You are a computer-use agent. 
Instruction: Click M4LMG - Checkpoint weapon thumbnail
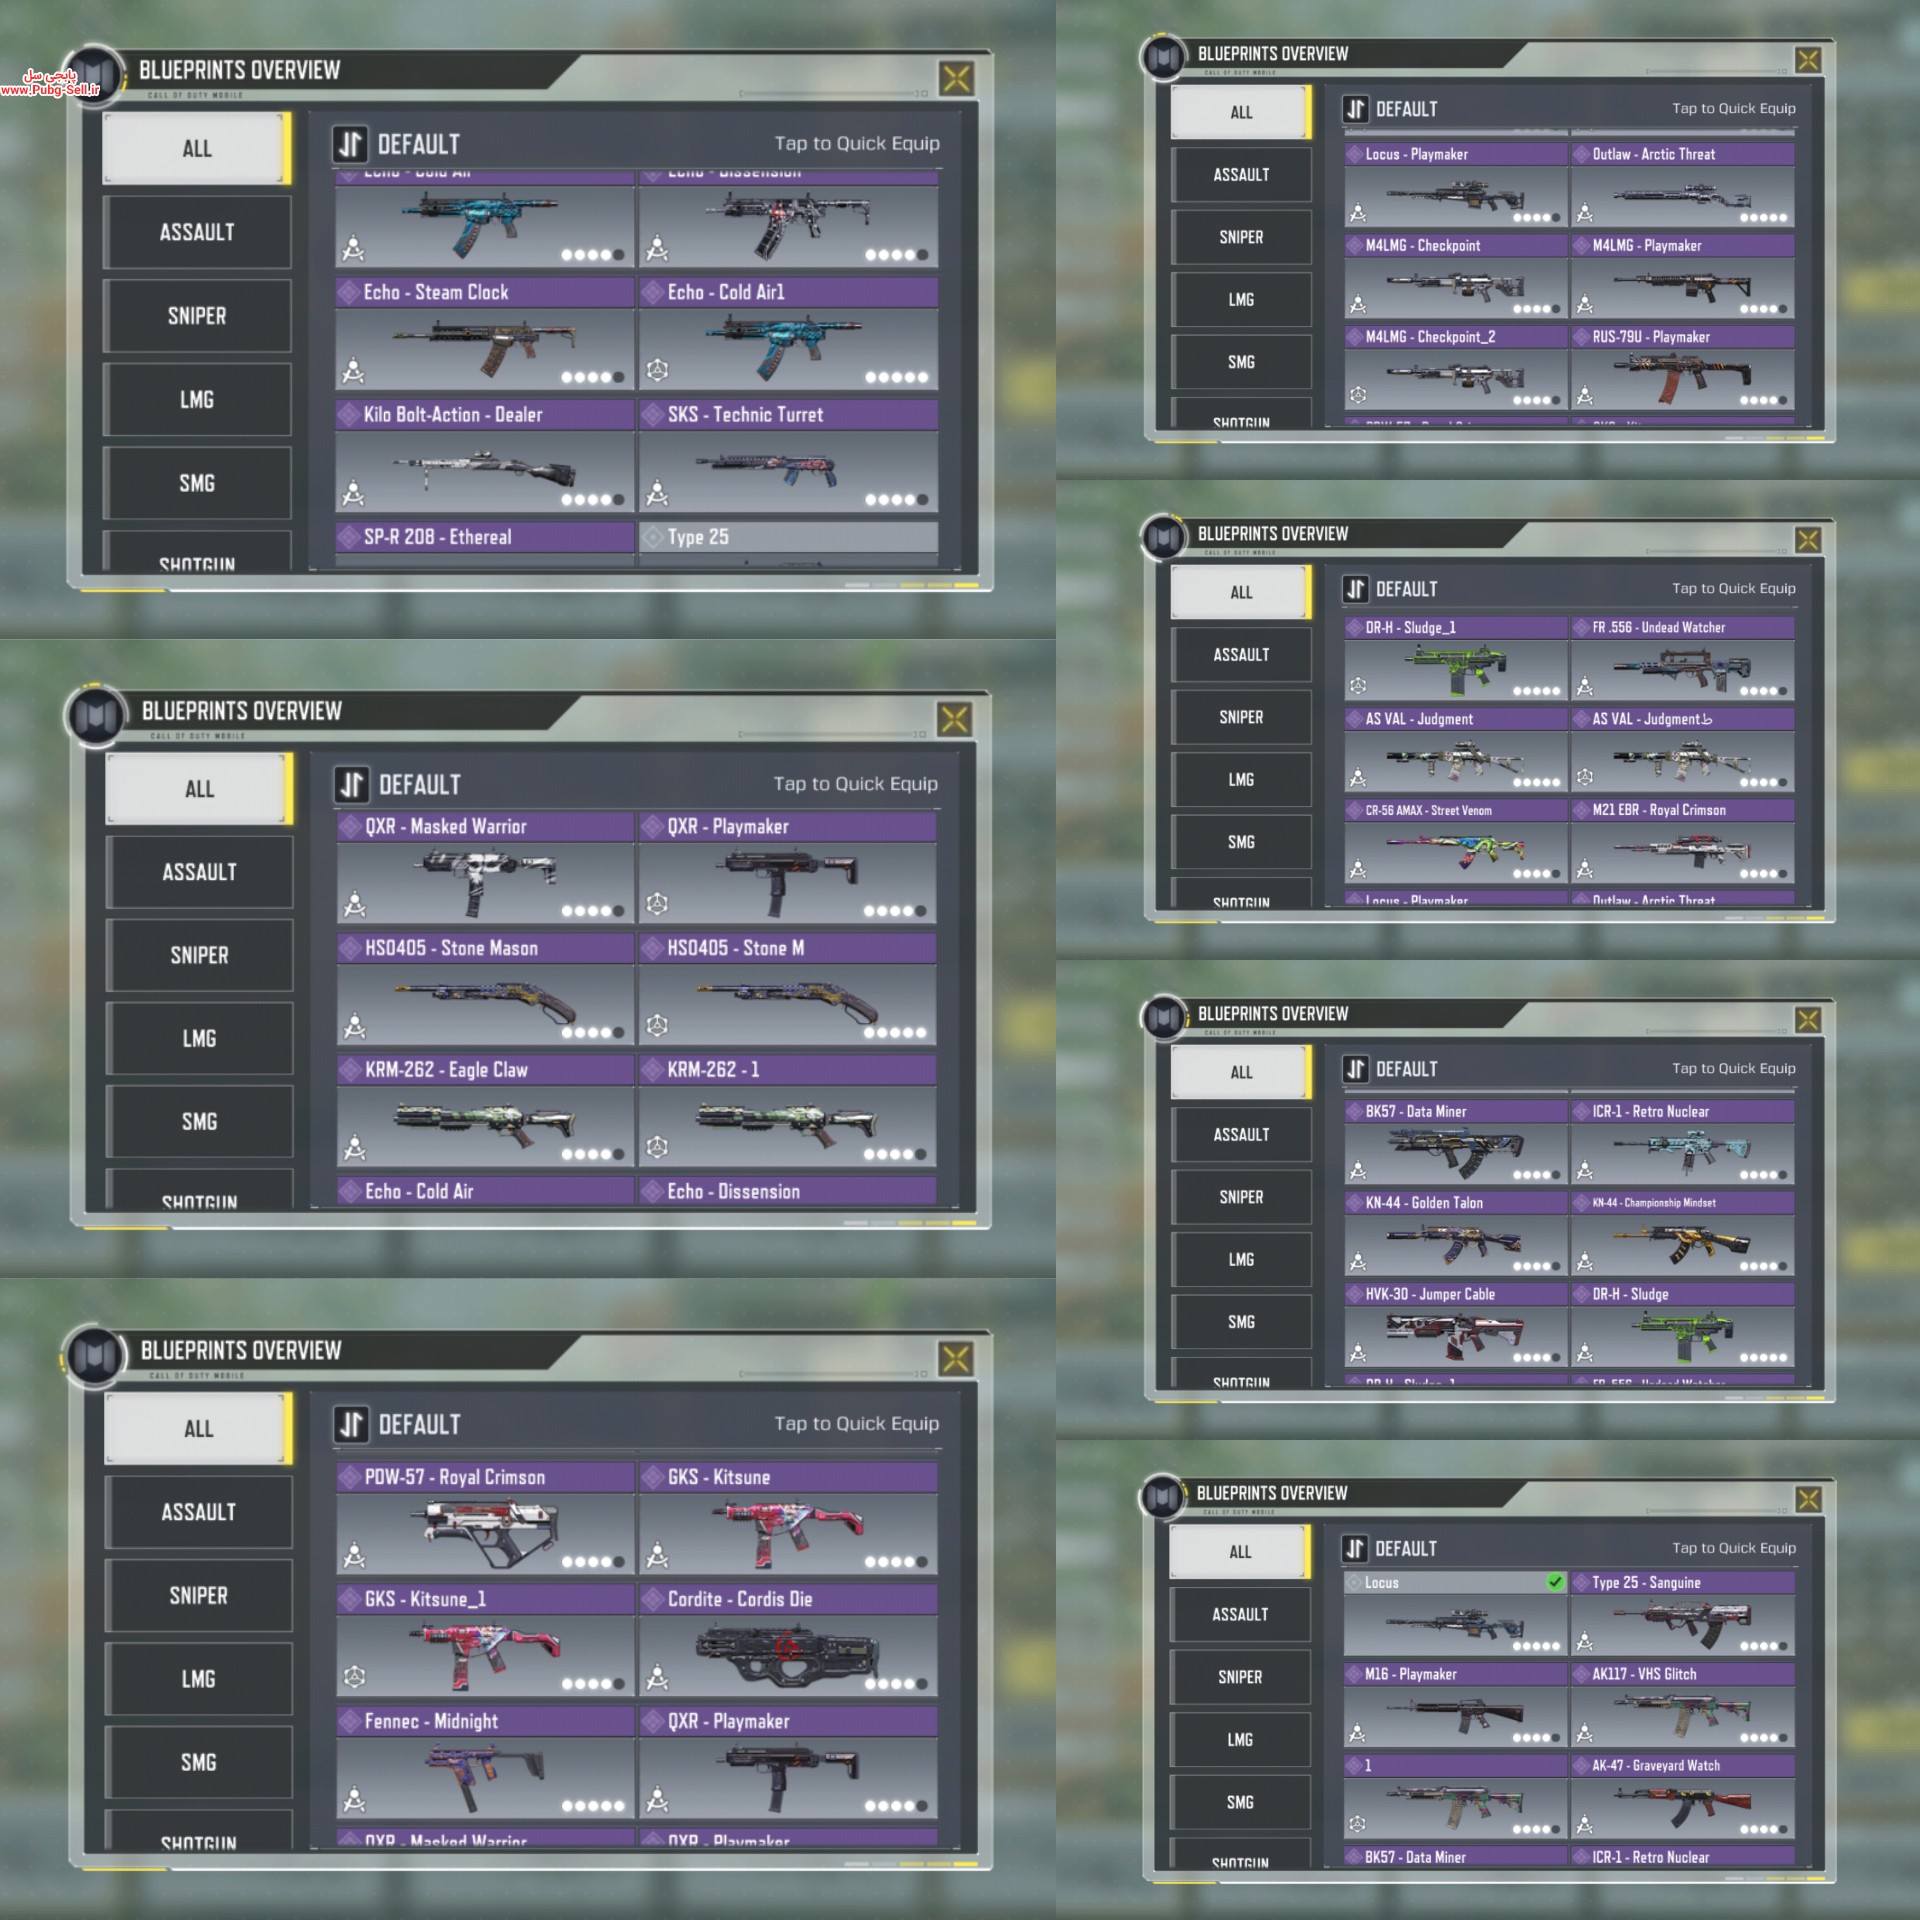click(x=1456, y=288)
